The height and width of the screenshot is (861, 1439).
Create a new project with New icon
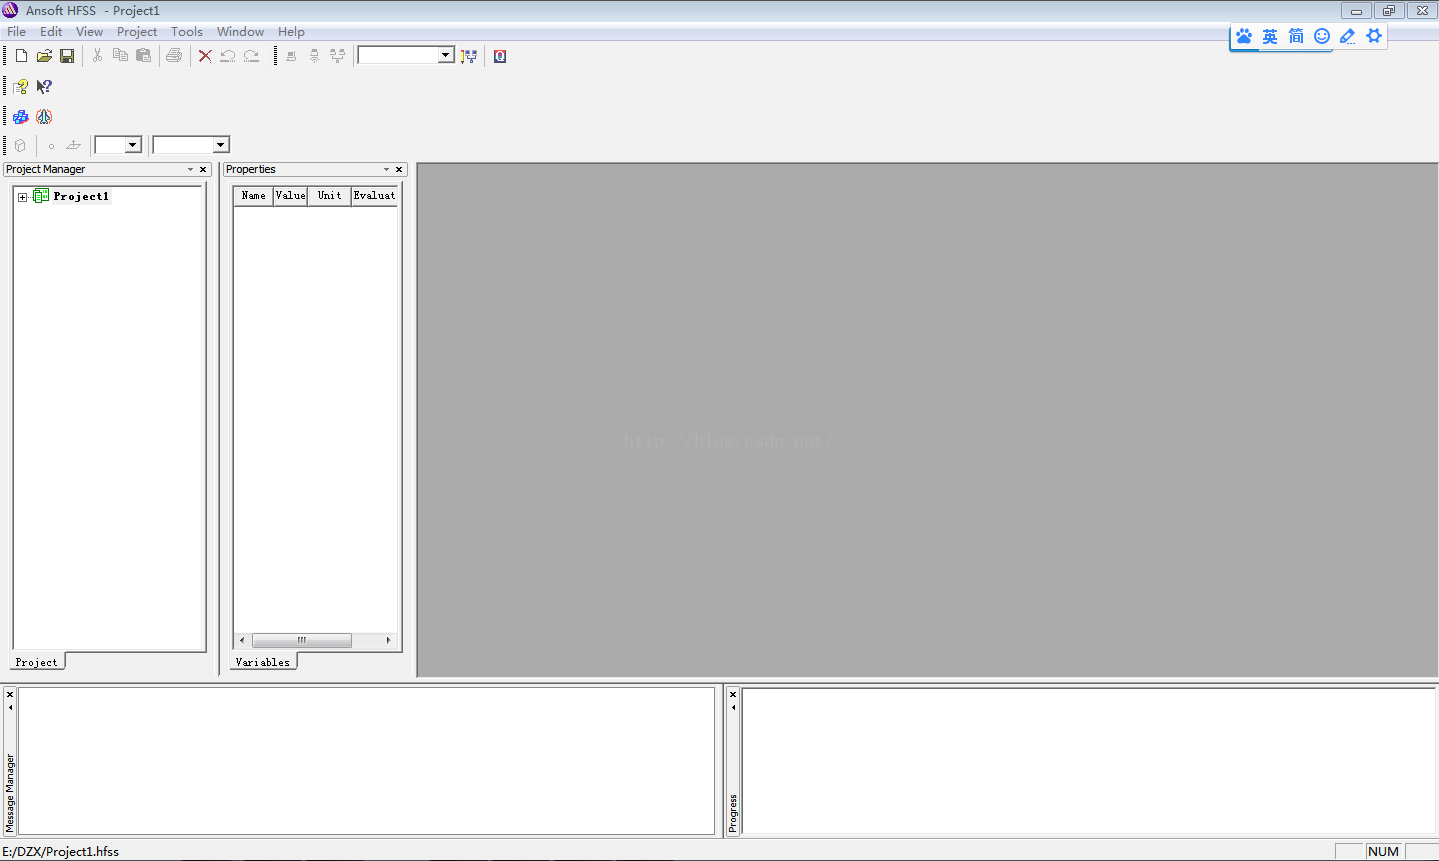coord(21,56)
